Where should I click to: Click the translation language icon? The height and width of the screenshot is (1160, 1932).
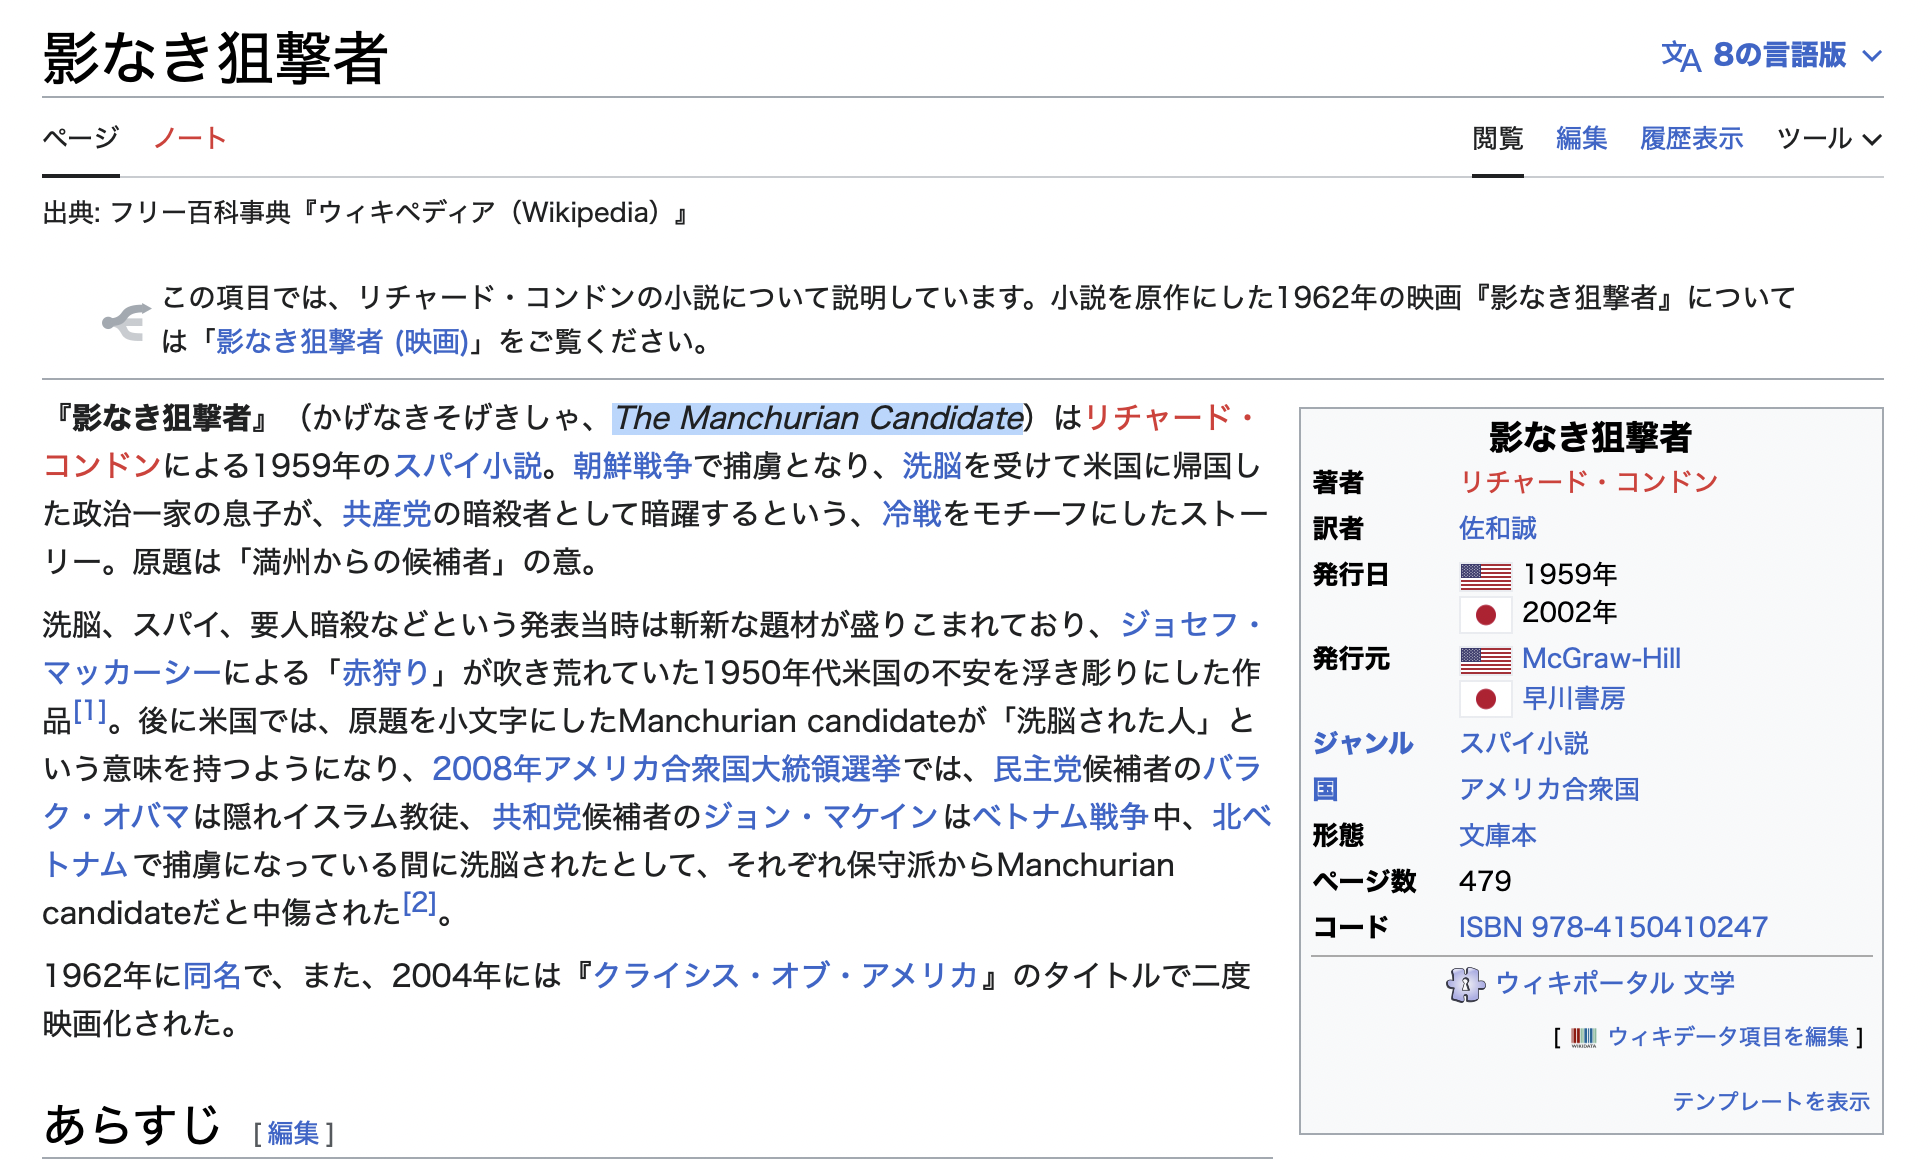[x=1681, y=56]
